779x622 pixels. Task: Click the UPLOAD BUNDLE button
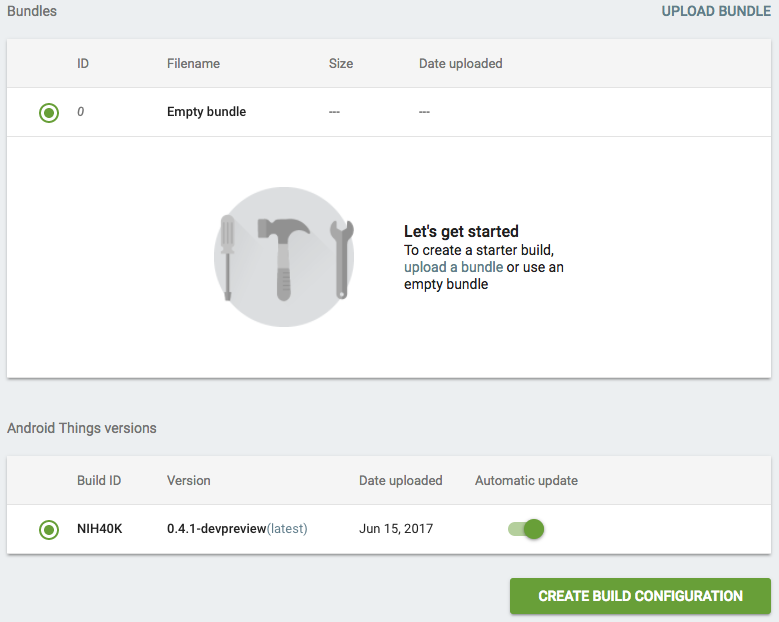point(716,12)
